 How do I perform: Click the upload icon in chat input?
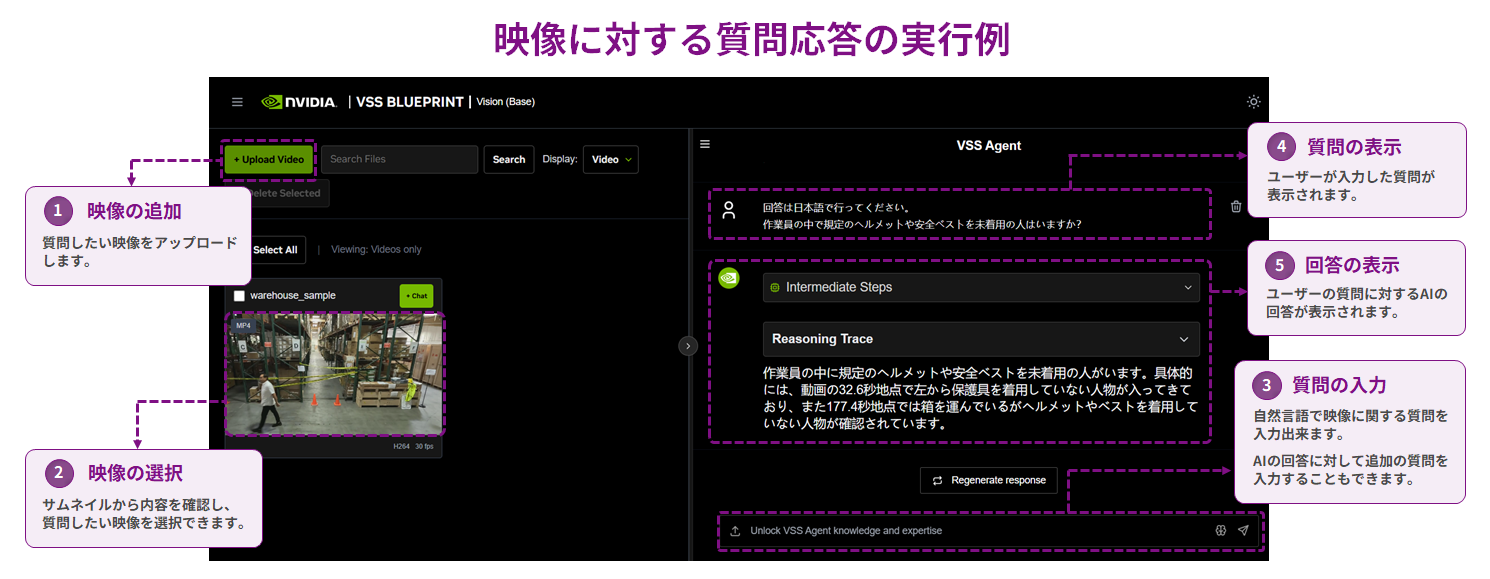click(735, 531)
